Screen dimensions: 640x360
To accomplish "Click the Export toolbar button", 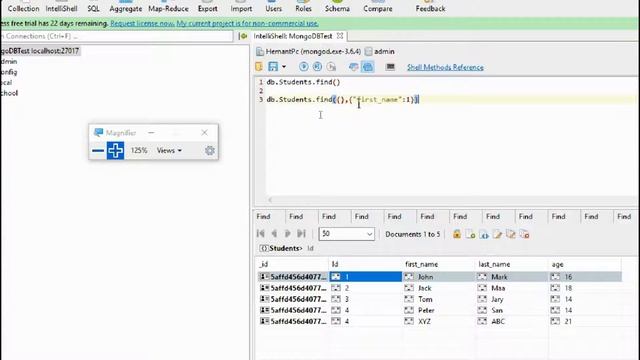I will (x=207, y=8).
